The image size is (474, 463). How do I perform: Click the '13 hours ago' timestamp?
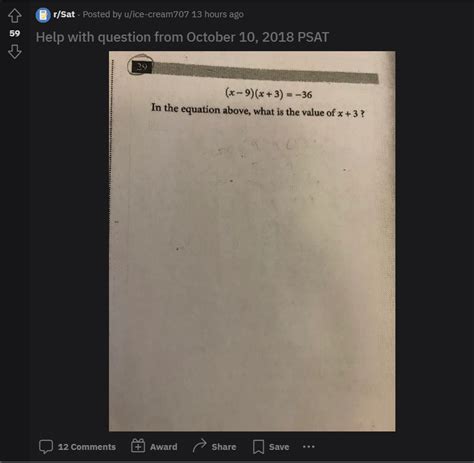(x=217, y=14)
